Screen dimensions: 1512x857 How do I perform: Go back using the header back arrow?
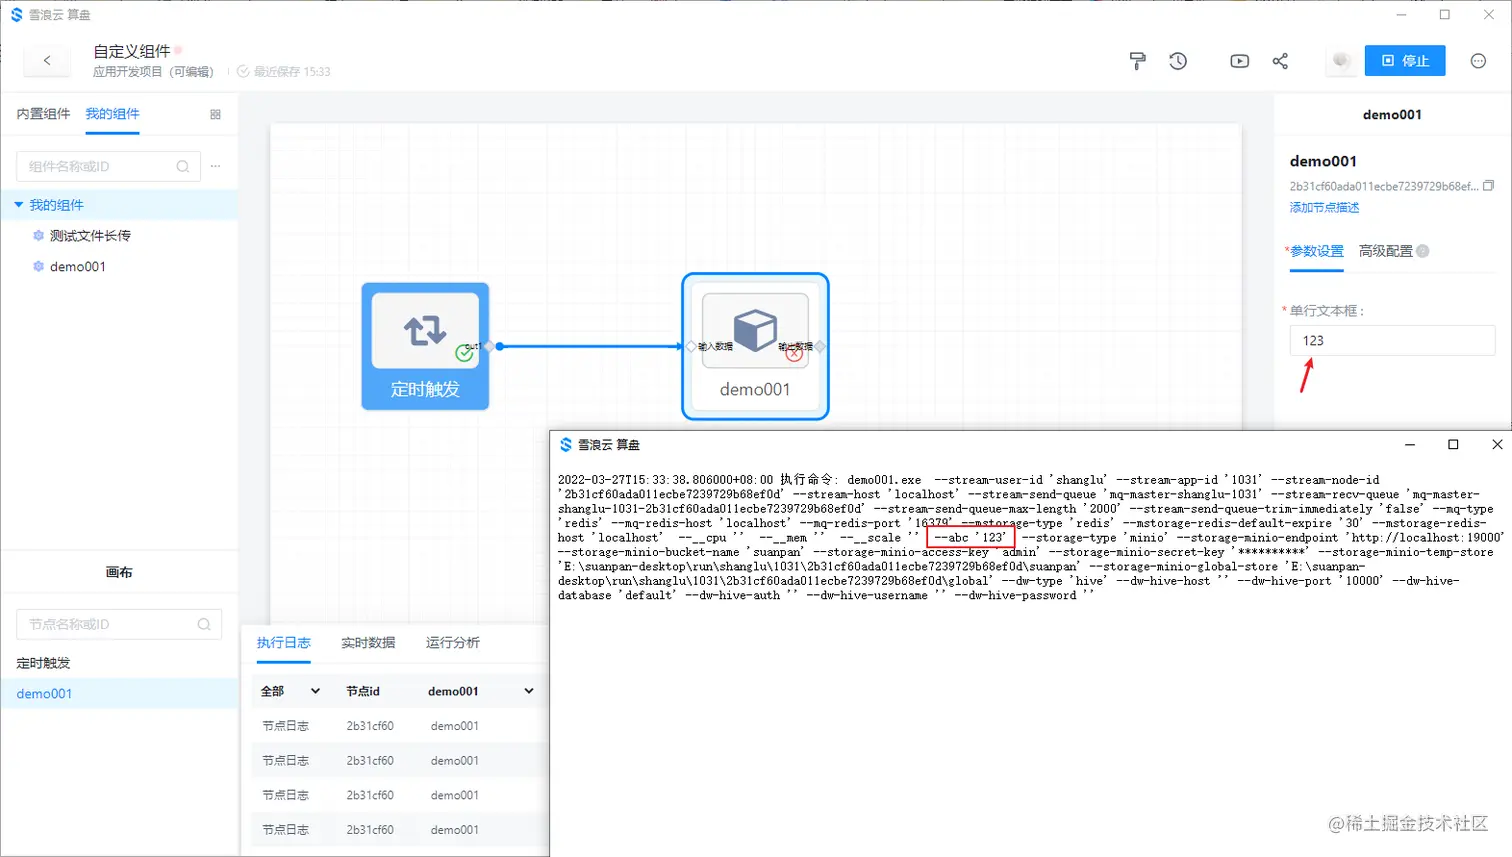click(x=47, y=61)
